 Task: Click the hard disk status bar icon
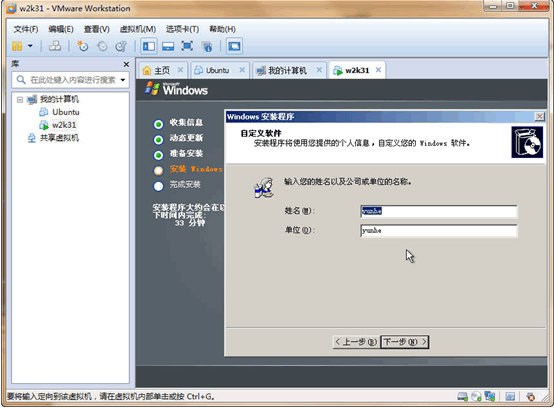pos(462,397)
